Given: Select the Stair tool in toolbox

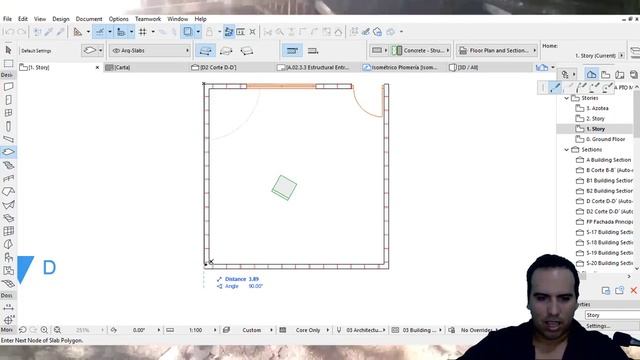Looking at the screenshot, I should [8, 165].
